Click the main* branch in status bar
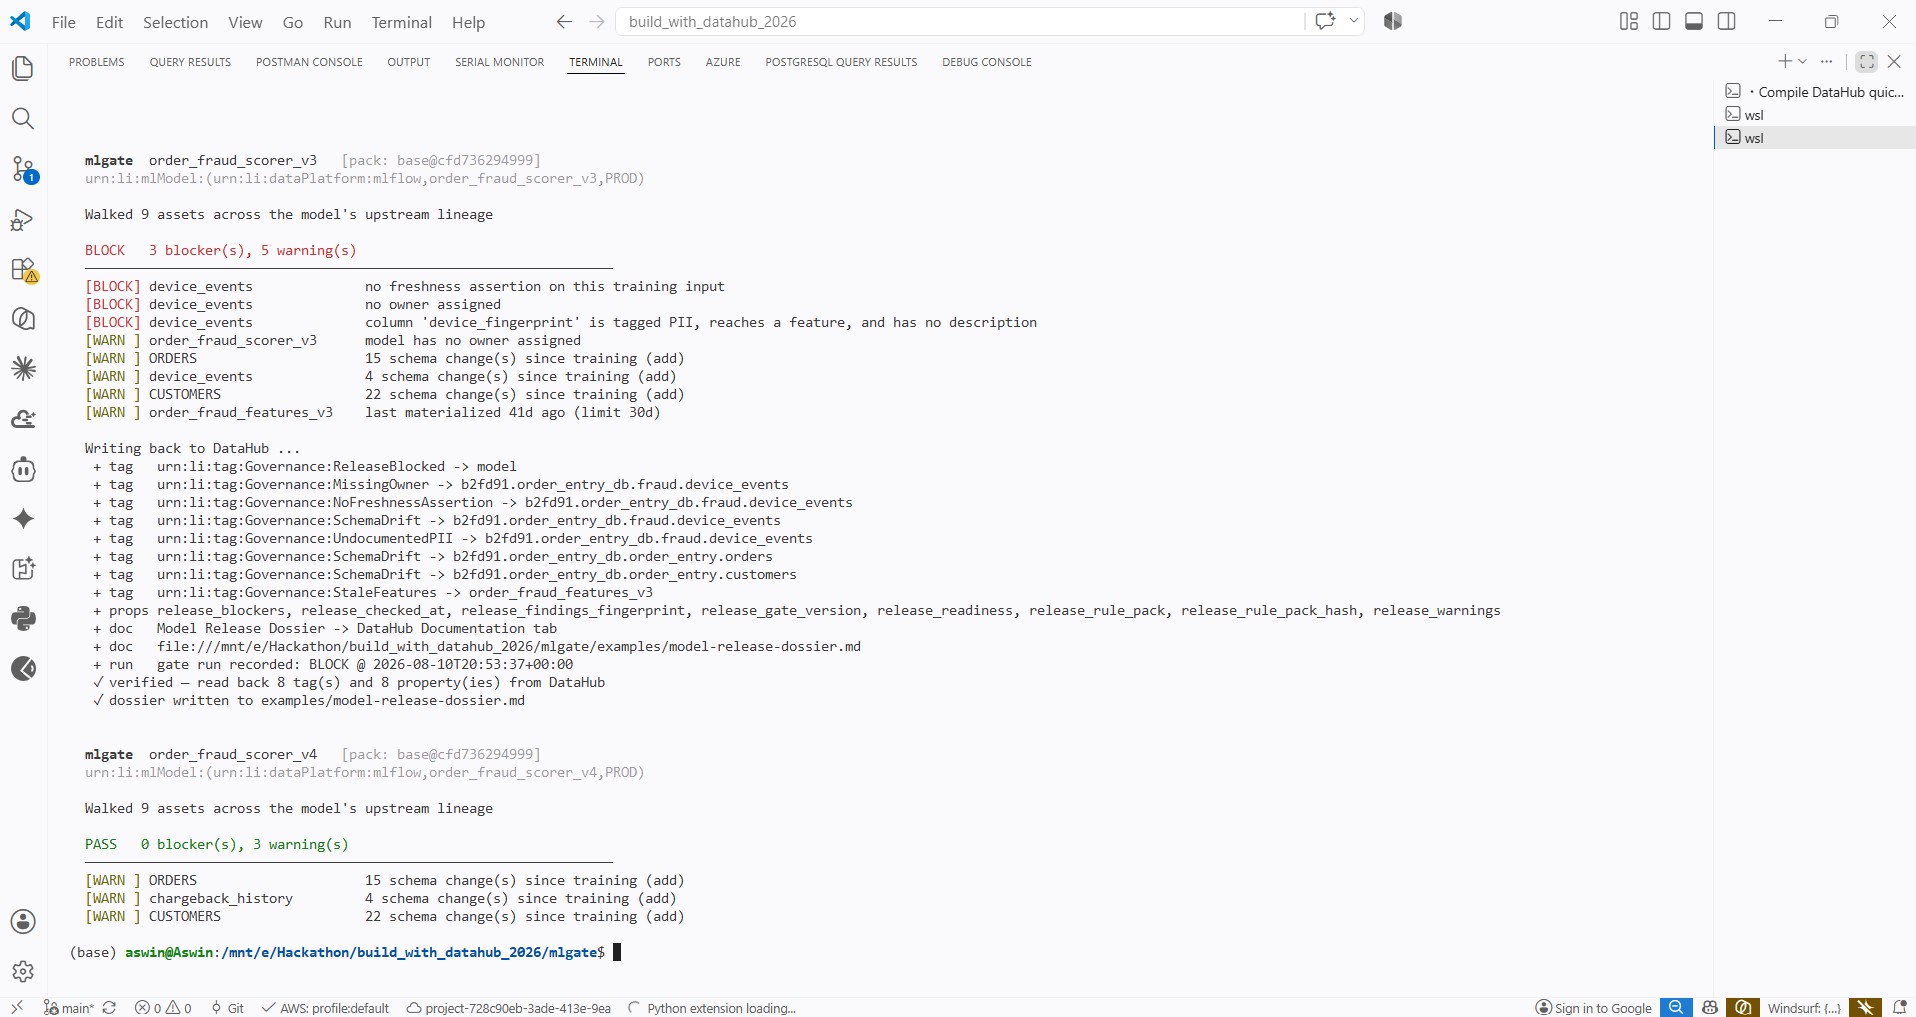 coord(68,1008)
